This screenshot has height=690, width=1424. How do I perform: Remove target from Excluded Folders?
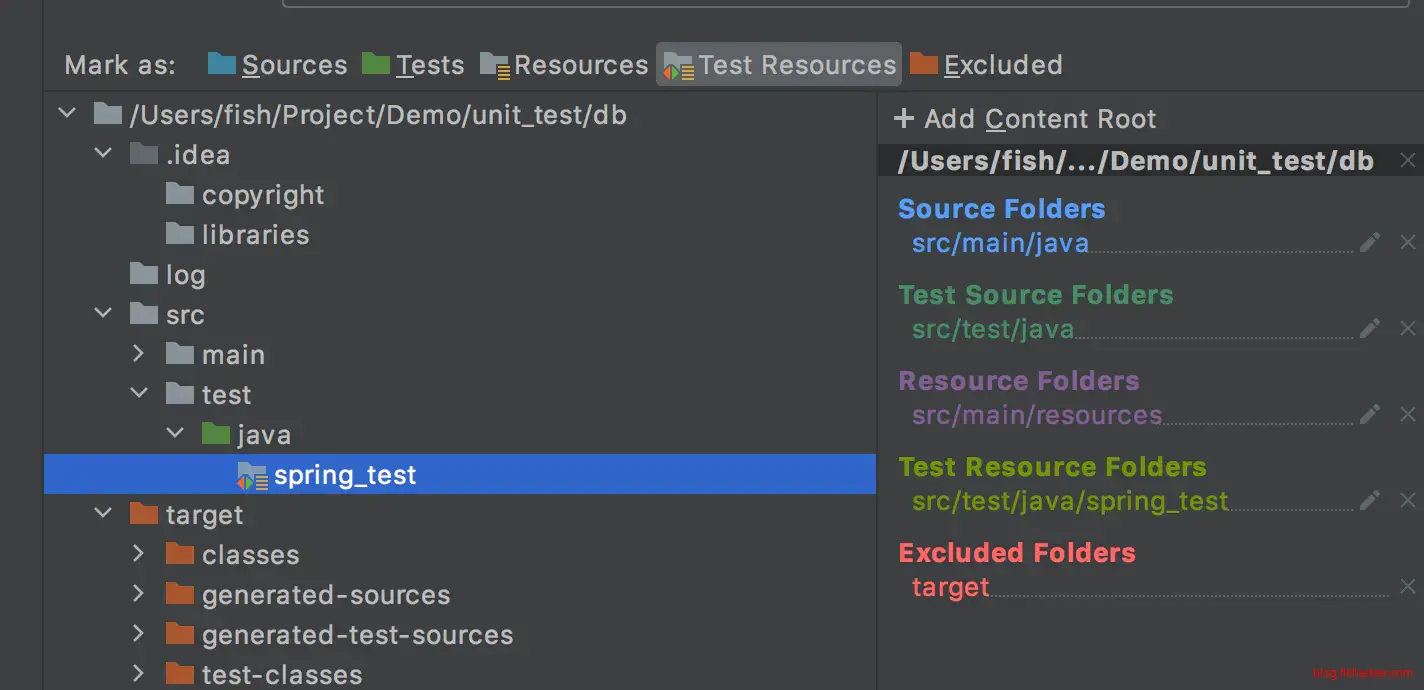(1407, 586)
